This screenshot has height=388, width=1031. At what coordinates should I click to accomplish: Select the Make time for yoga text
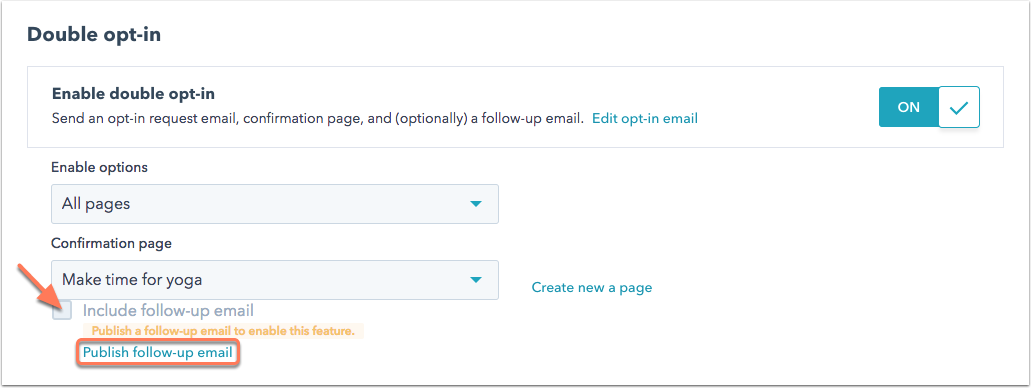[132, 280]
